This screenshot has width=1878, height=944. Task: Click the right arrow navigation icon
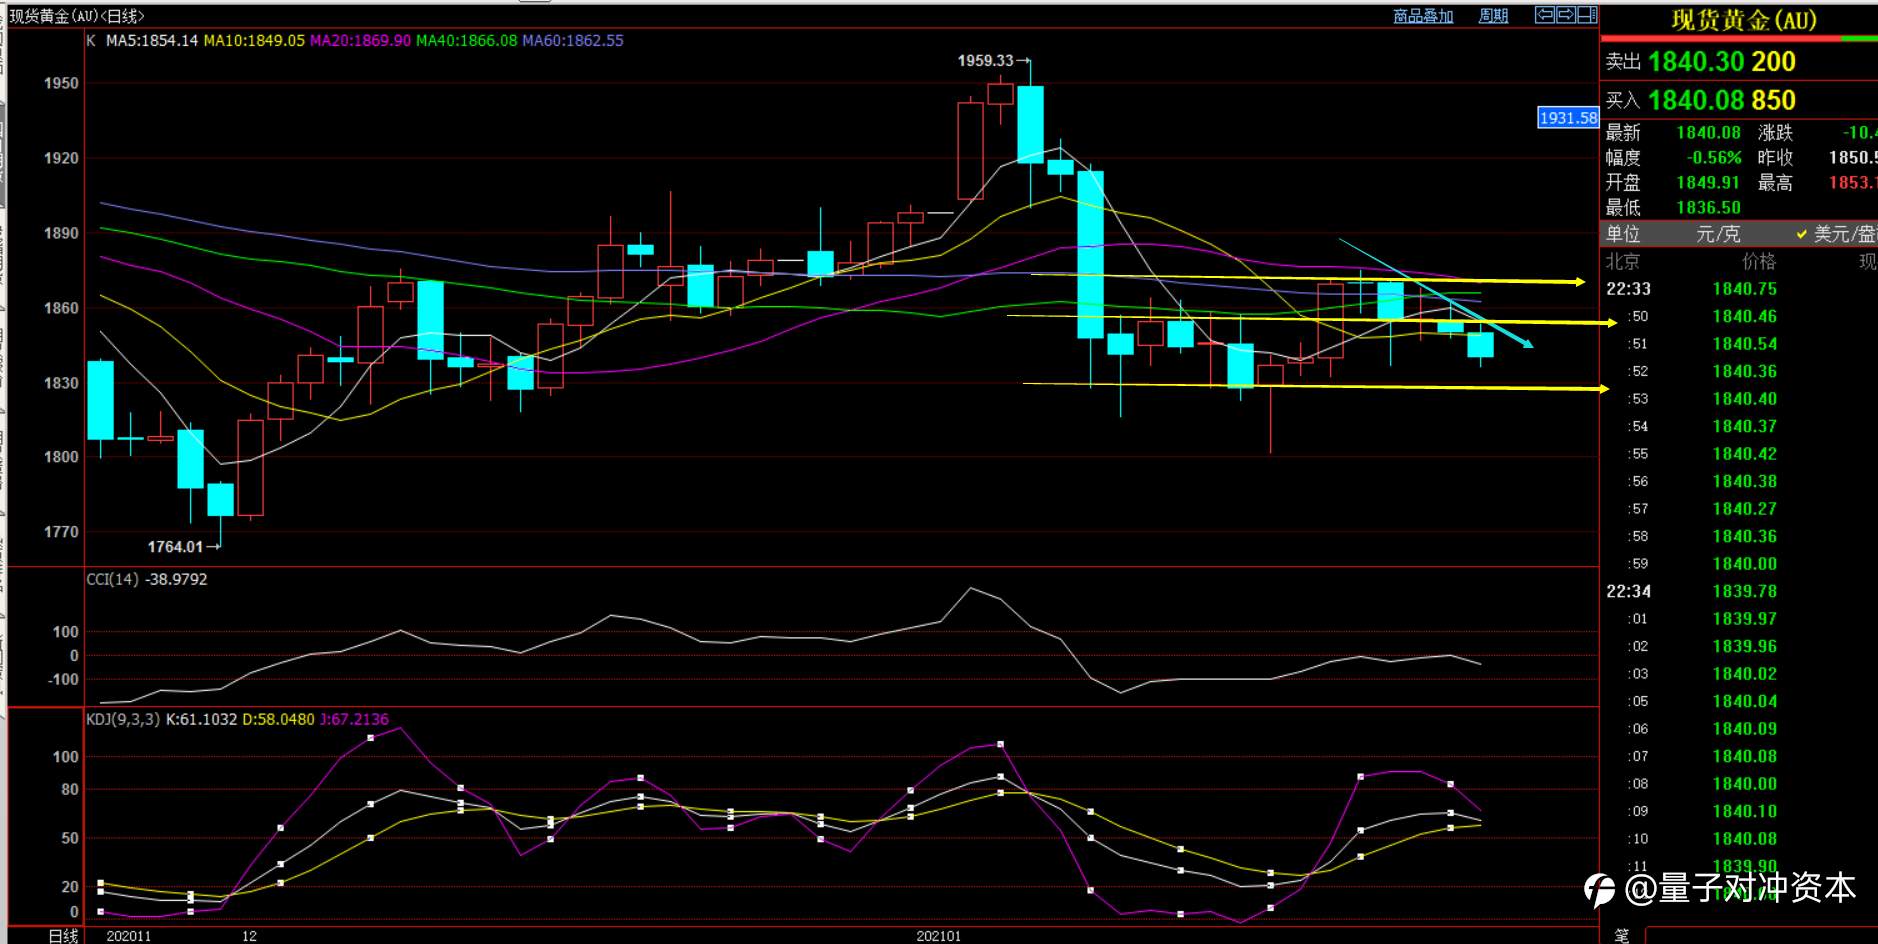click(x=1566, y=15)
